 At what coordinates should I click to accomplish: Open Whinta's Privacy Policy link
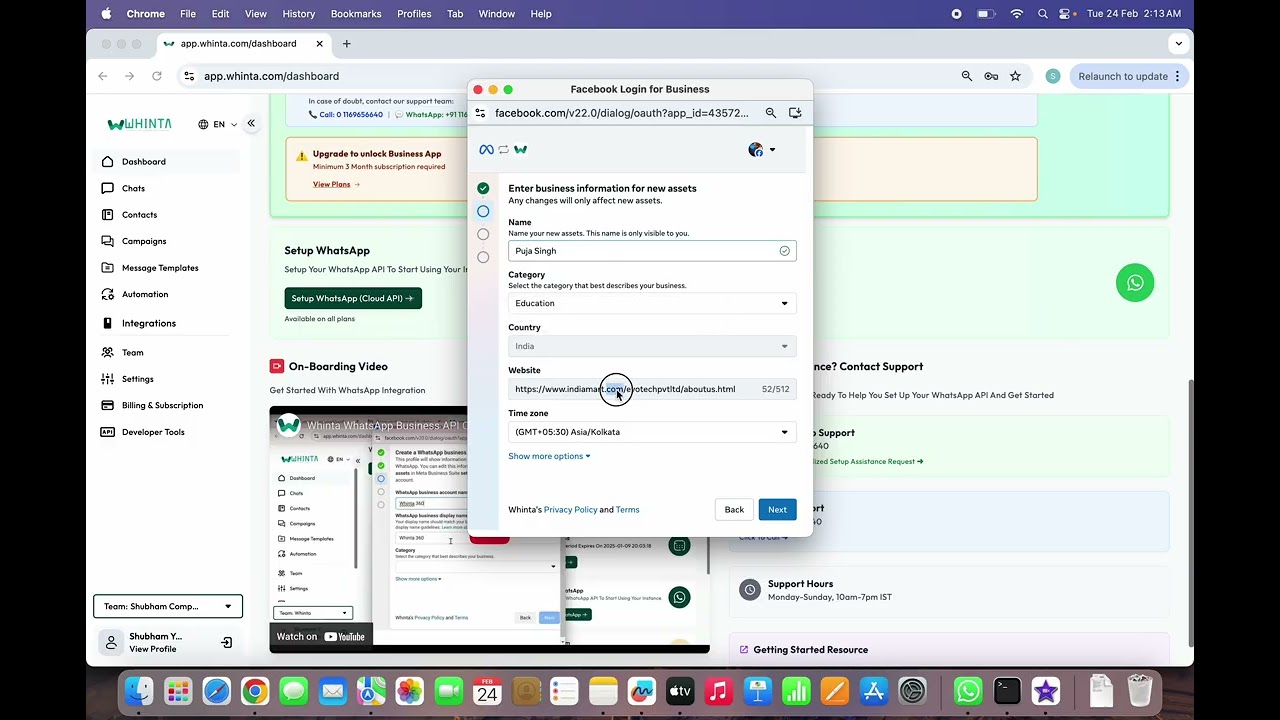pyautogui.click(x=570, y=510)
